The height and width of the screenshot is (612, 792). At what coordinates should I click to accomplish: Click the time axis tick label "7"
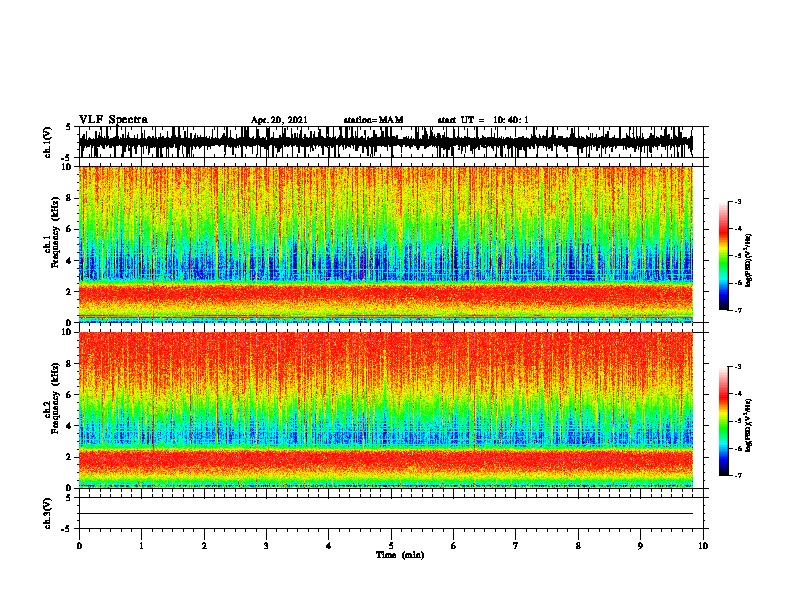[x=516, y=546]
